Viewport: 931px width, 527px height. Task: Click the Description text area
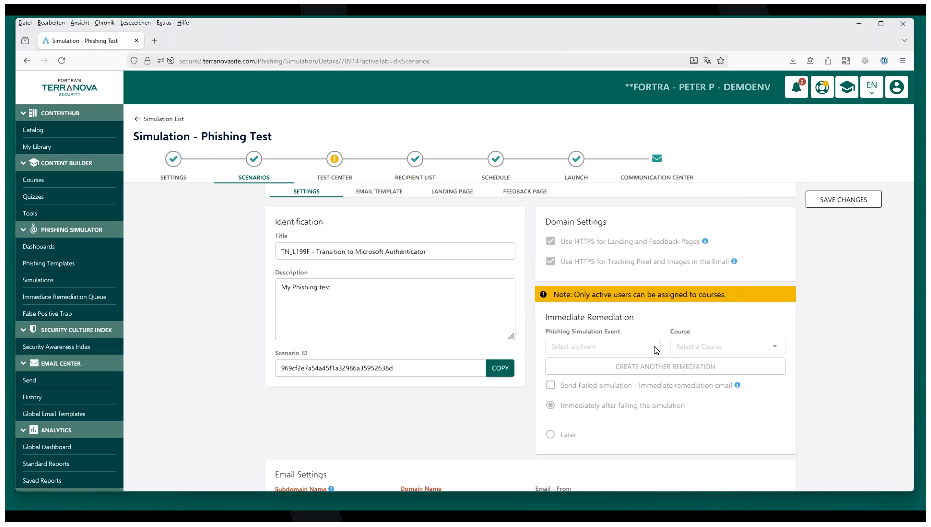(394, 308)
